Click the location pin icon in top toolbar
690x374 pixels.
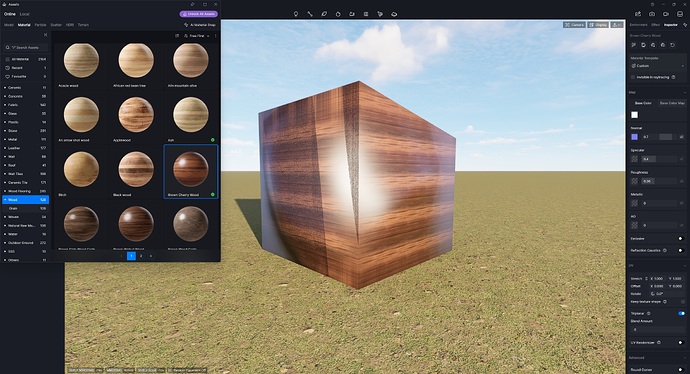[296, 14]
